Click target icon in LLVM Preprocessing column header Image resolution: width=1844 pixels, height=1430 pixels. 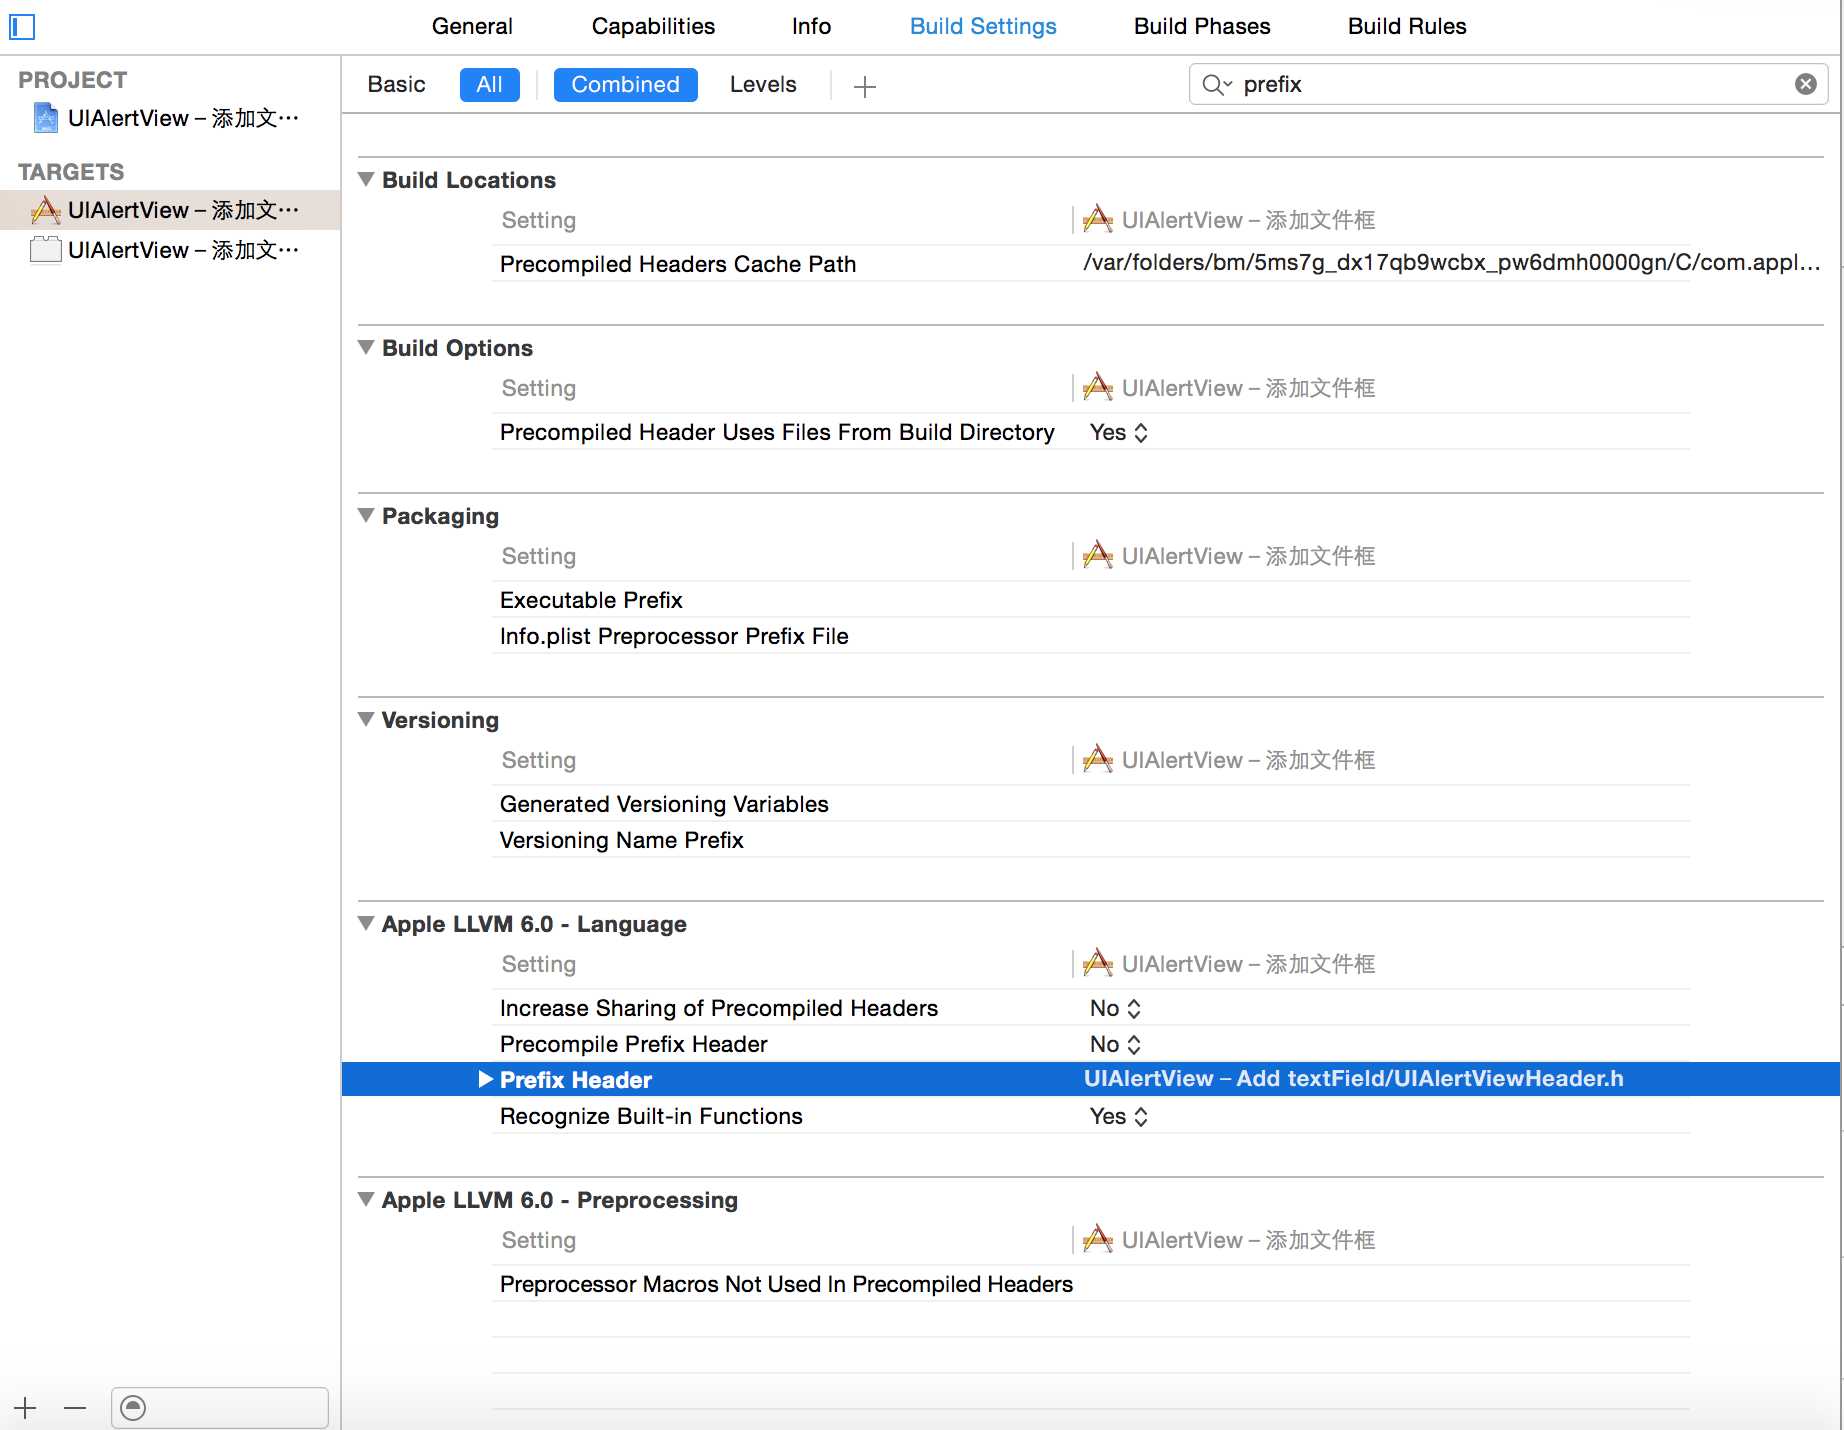tap(1098, 1239)
